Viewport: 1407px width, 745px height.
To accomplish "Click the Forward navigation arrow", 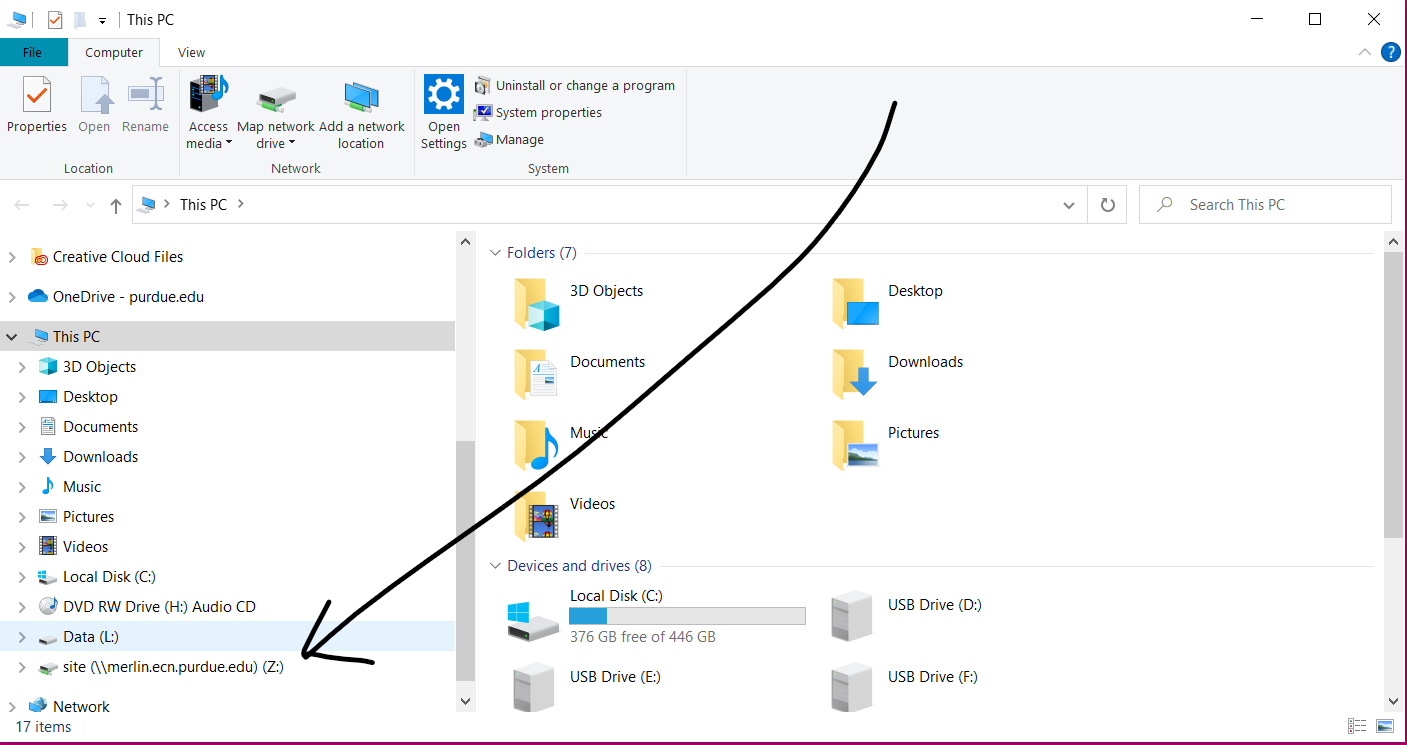I will tap(60, 205).
